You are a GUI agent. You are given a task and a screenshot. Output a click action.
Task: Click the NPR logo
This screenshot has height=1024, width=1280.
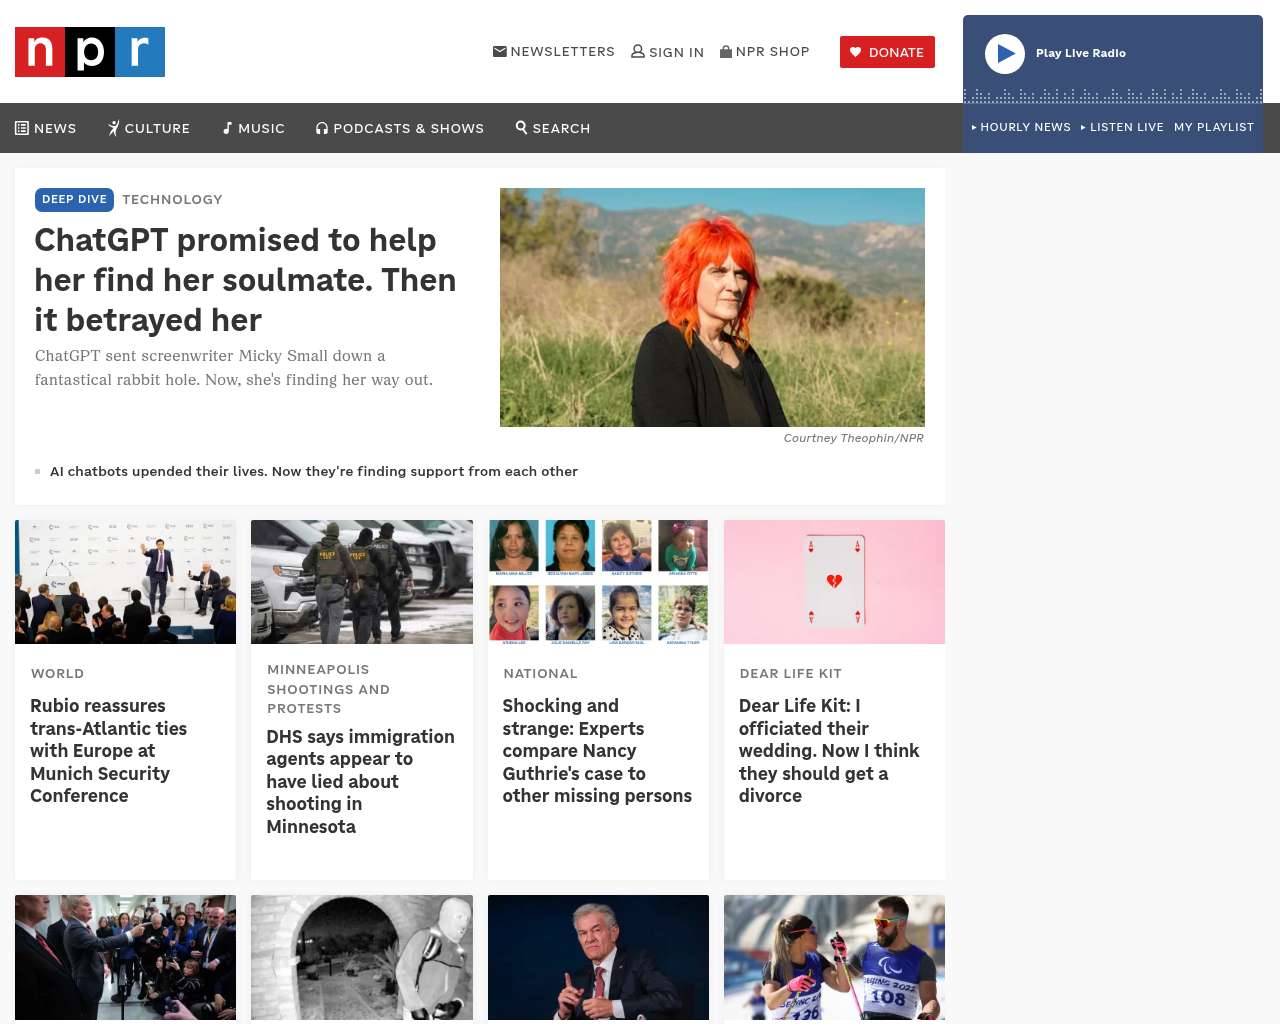pyautogui.click(x=90, y=52)
